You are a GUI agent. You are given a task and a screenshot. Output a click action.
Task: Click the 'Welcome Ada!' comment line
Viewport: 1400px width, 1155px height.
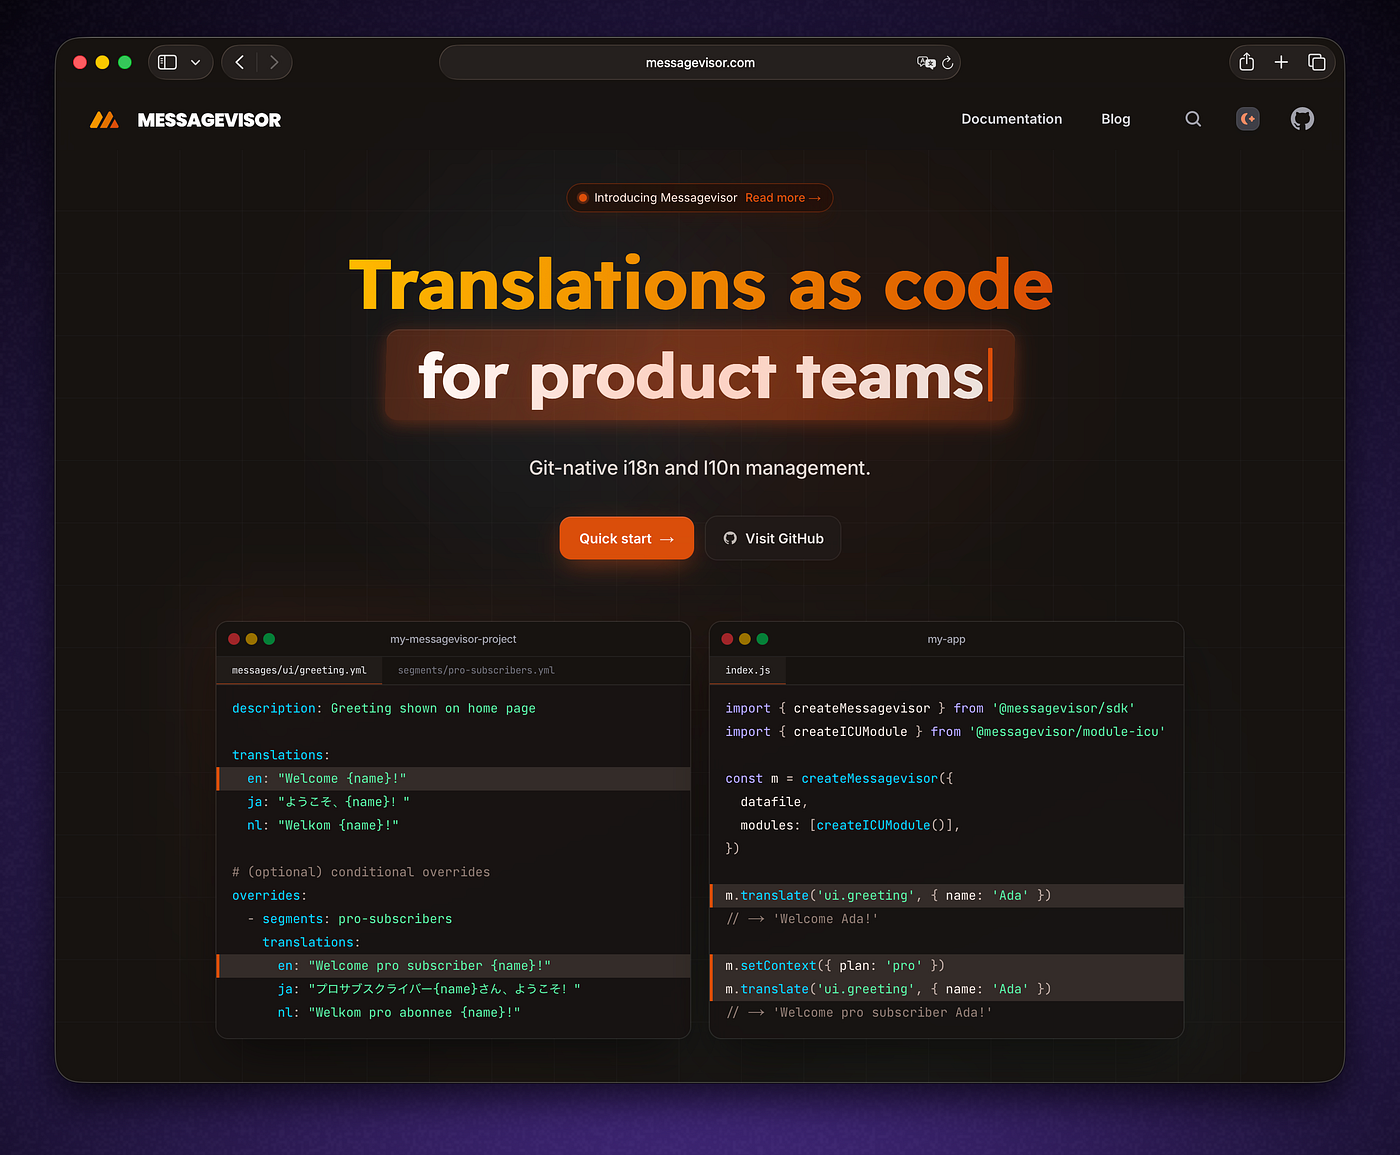click(802, 919)
